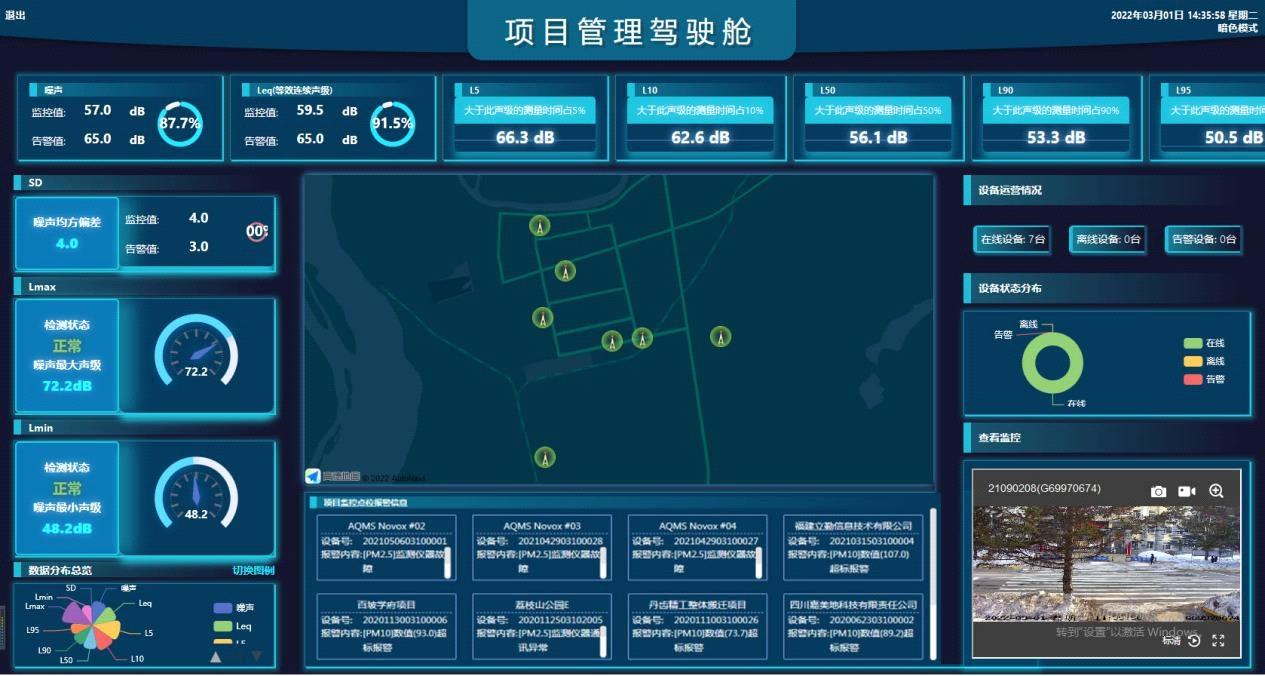Image resolution: width=1265 pixels, height=676 pixels.
Task: Click the 退出 (logout) link at top left
Action: point(13,16)
